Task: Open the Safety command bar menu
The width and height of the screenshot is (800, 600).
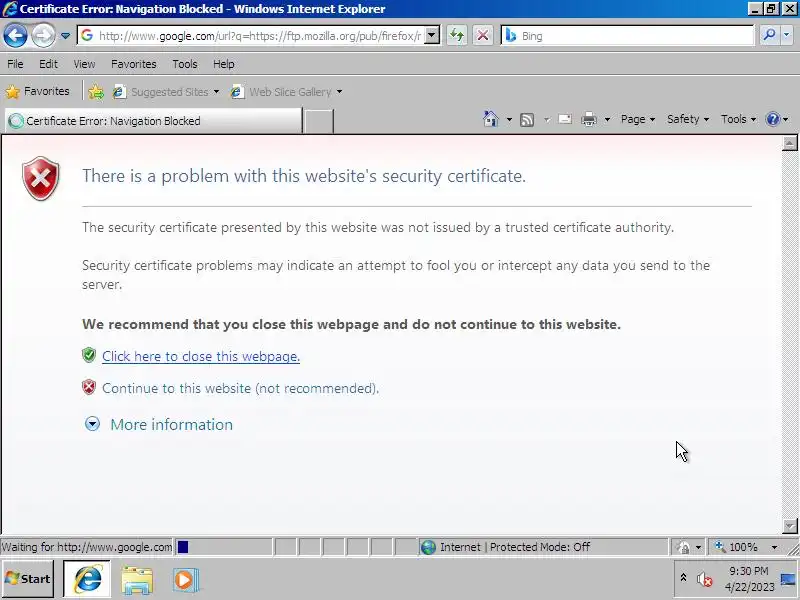Action: pyautogui.click(x=688, y=119)
